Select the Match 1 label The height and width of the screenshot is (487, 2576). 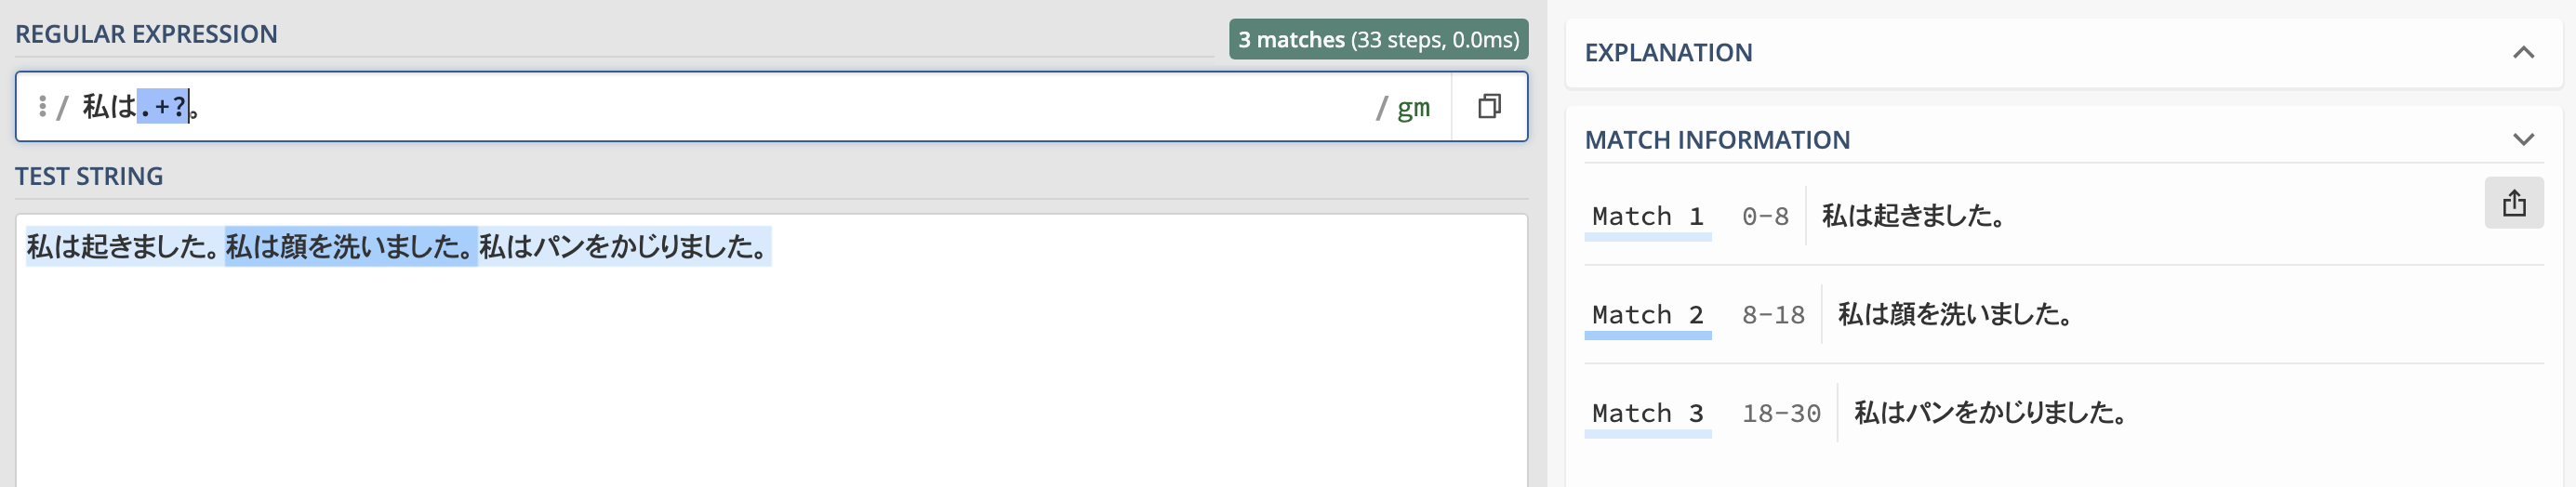1647,216
